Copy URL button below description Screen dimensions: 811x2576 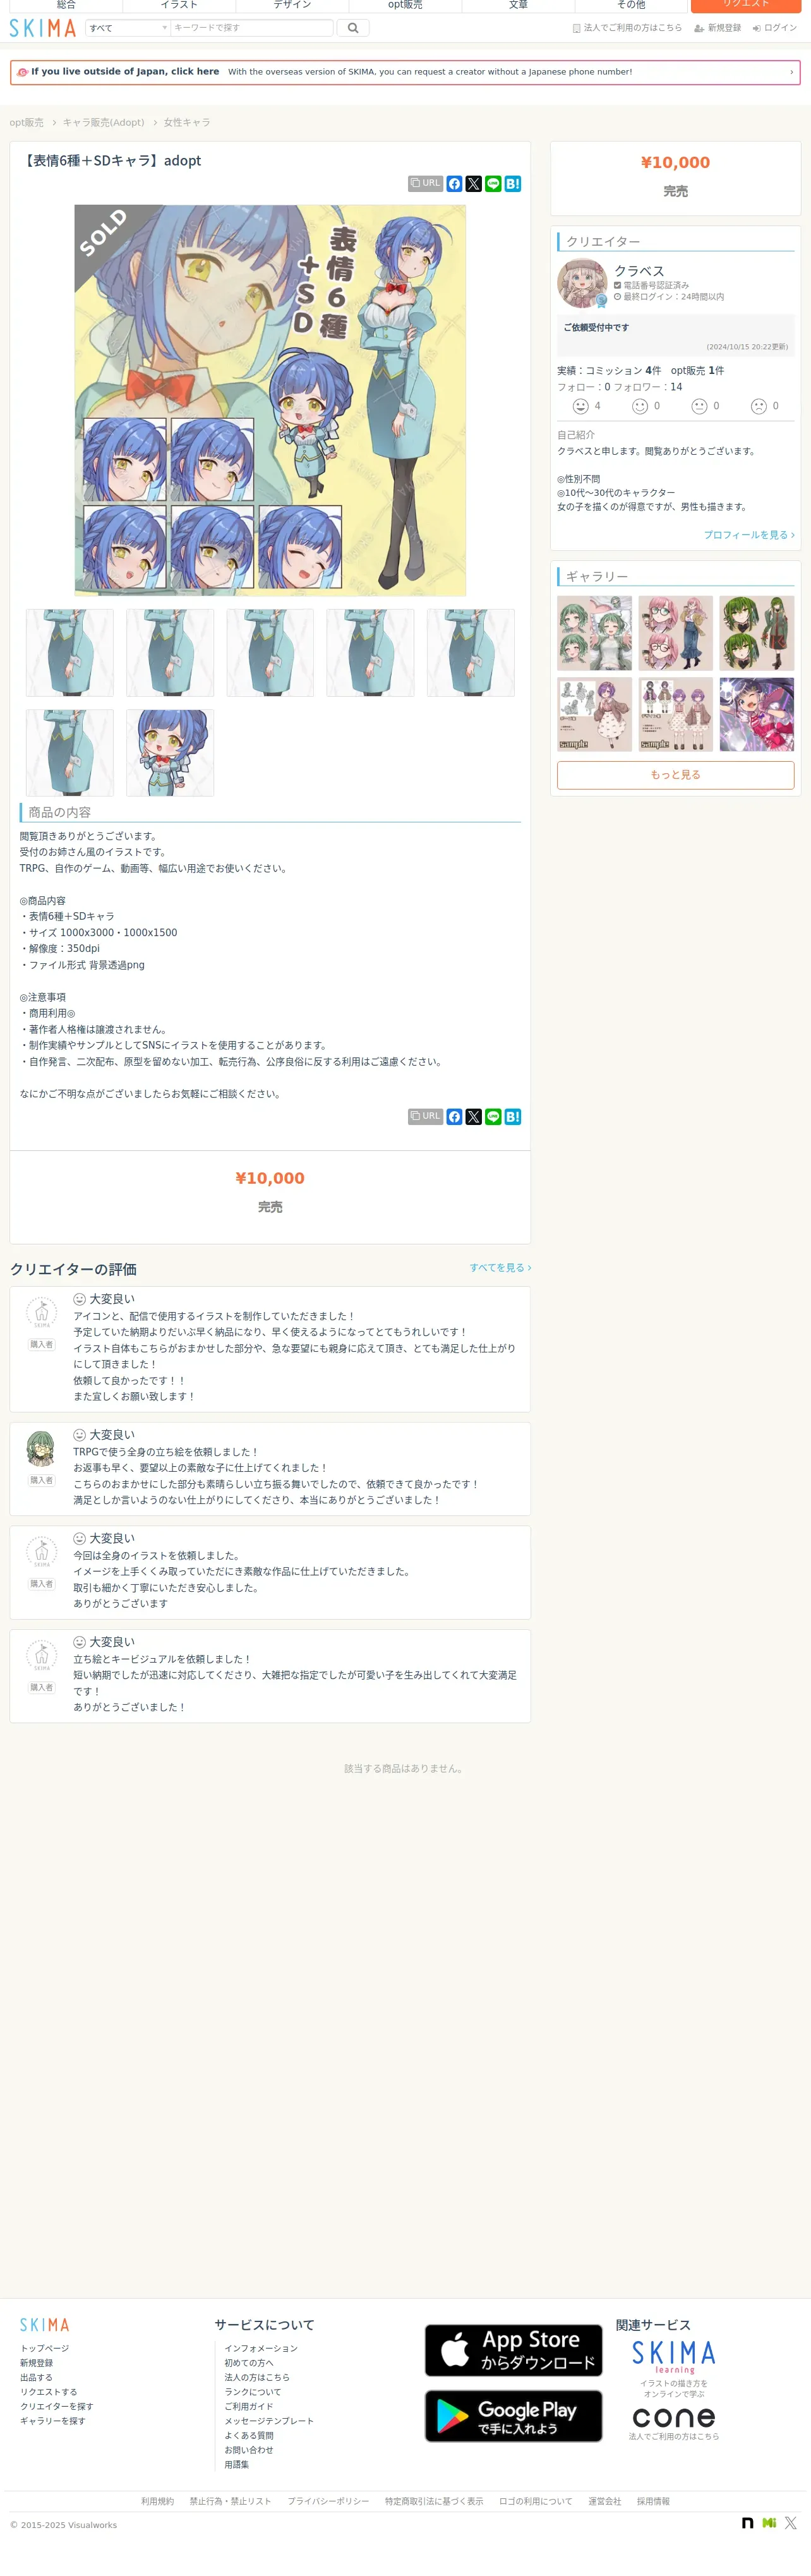[x=425, y=1116]
